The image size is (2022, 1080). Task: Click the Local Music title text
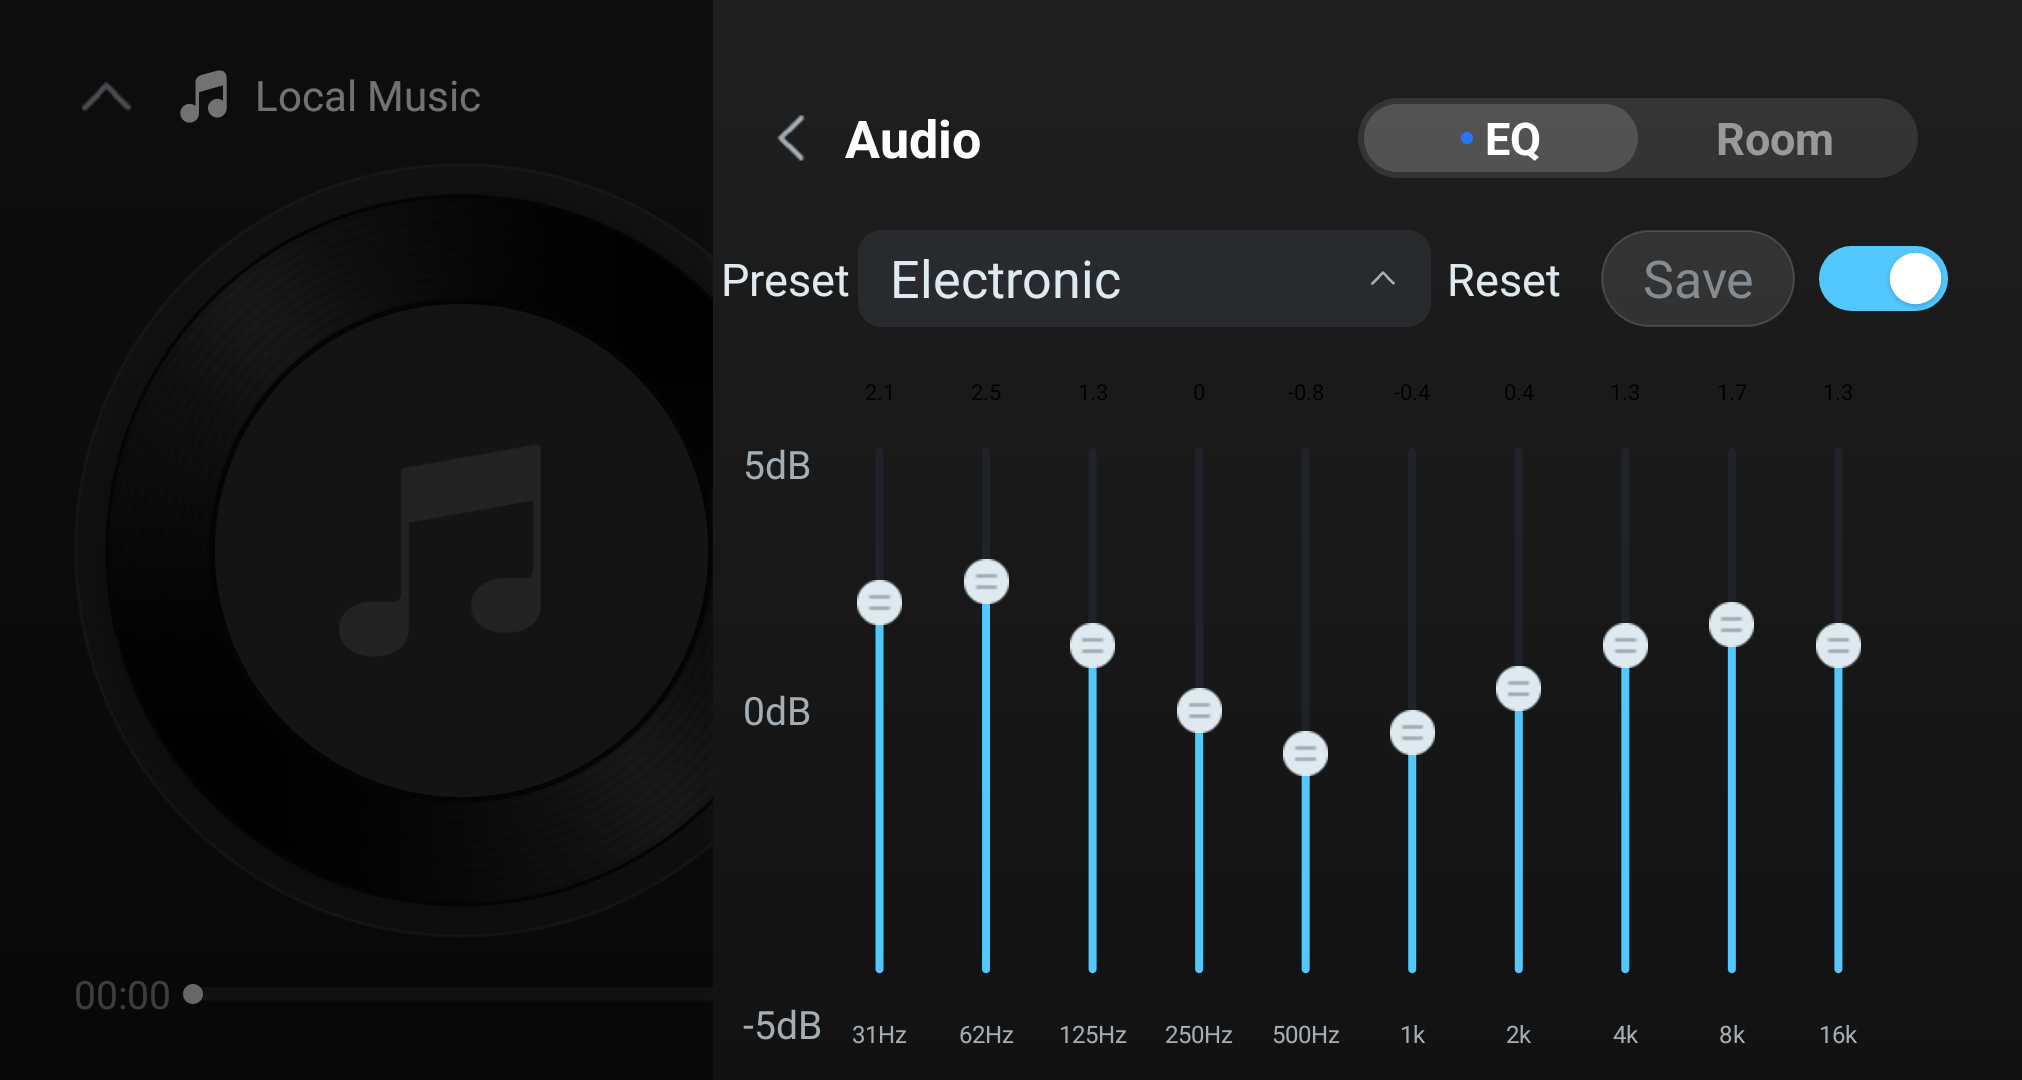point(368,97)
